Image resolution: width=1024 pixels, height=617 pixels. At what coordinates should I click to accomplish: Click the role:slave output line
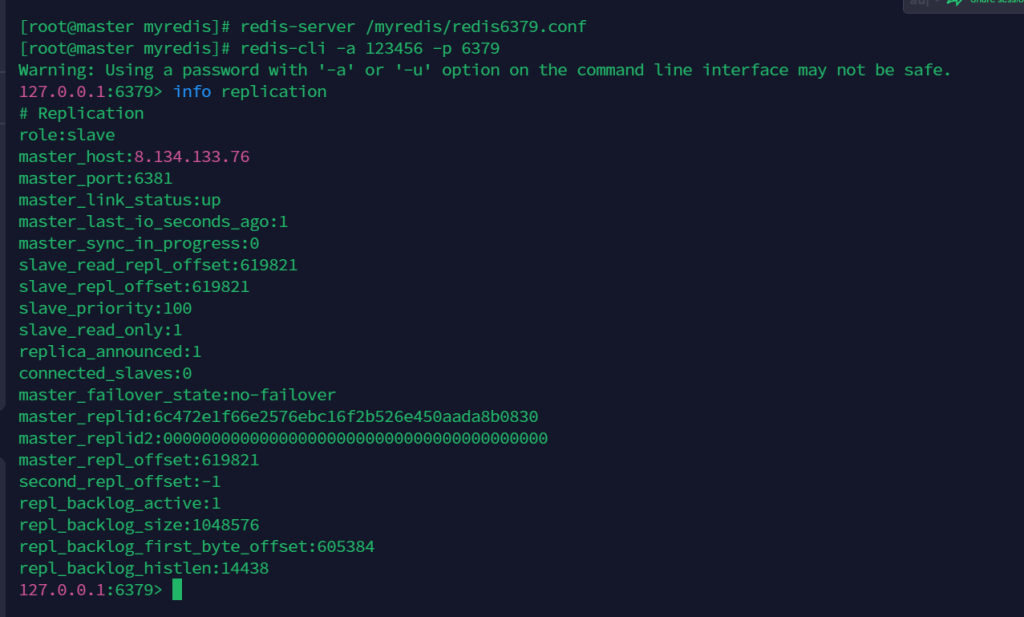[x=66, y=135]
